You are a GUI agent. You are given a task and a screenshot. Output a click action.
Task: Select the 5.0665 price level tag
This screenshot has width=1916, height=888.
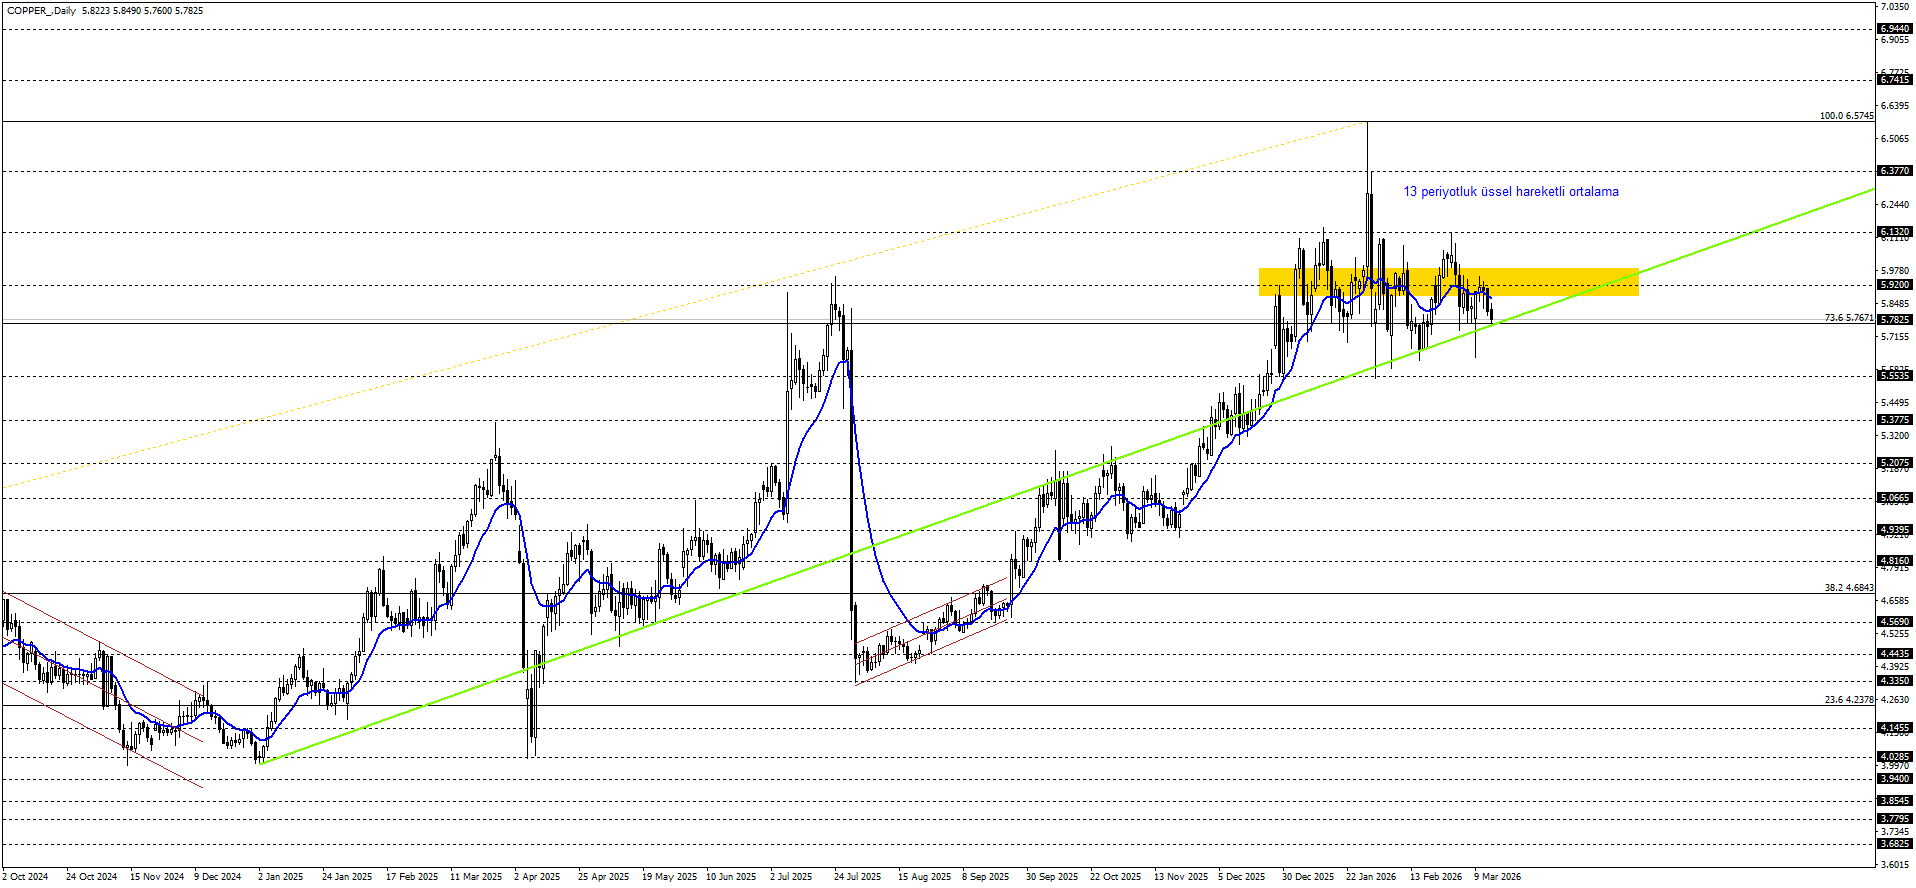pyautogui.click(x=1895, y=498)
